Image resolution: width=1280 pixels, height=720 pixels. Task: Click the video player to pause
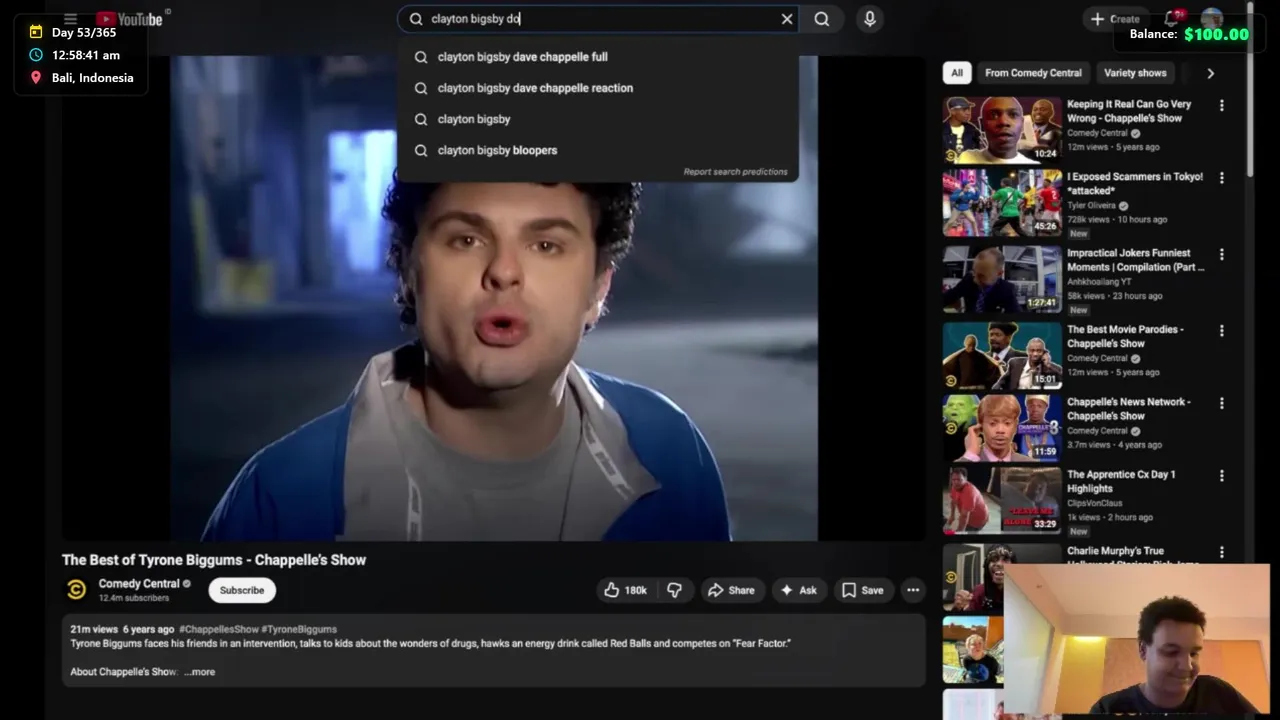click(493, 298)
